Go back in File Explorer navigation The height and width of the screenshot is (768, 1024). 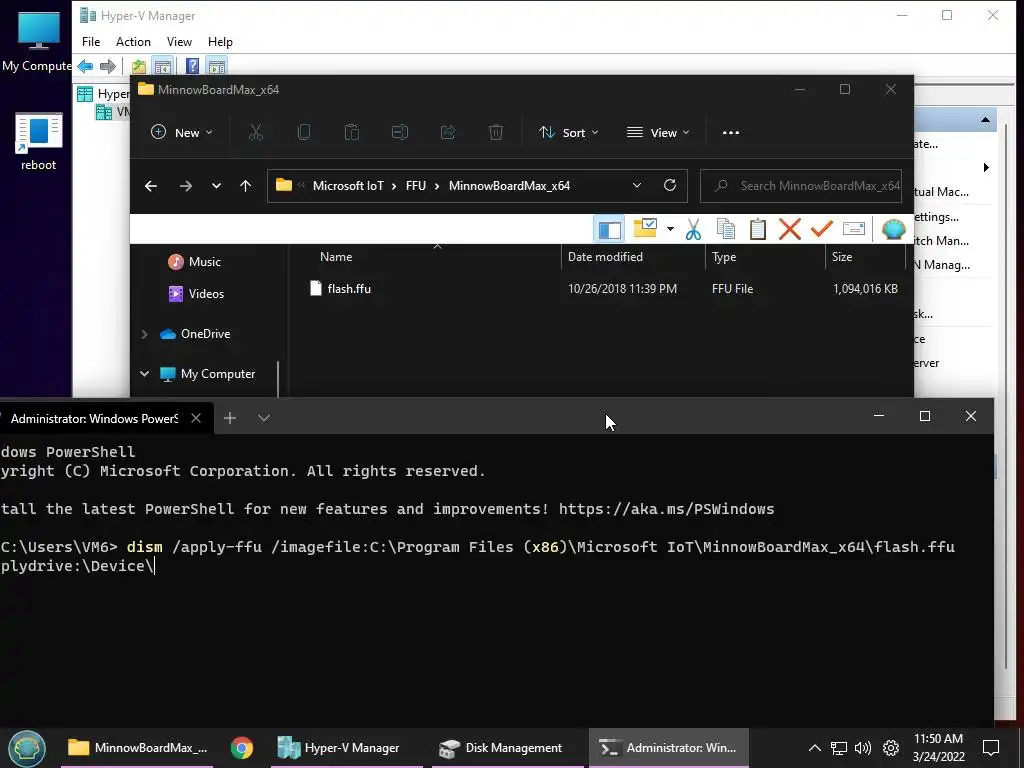click(x=151, y=186)
